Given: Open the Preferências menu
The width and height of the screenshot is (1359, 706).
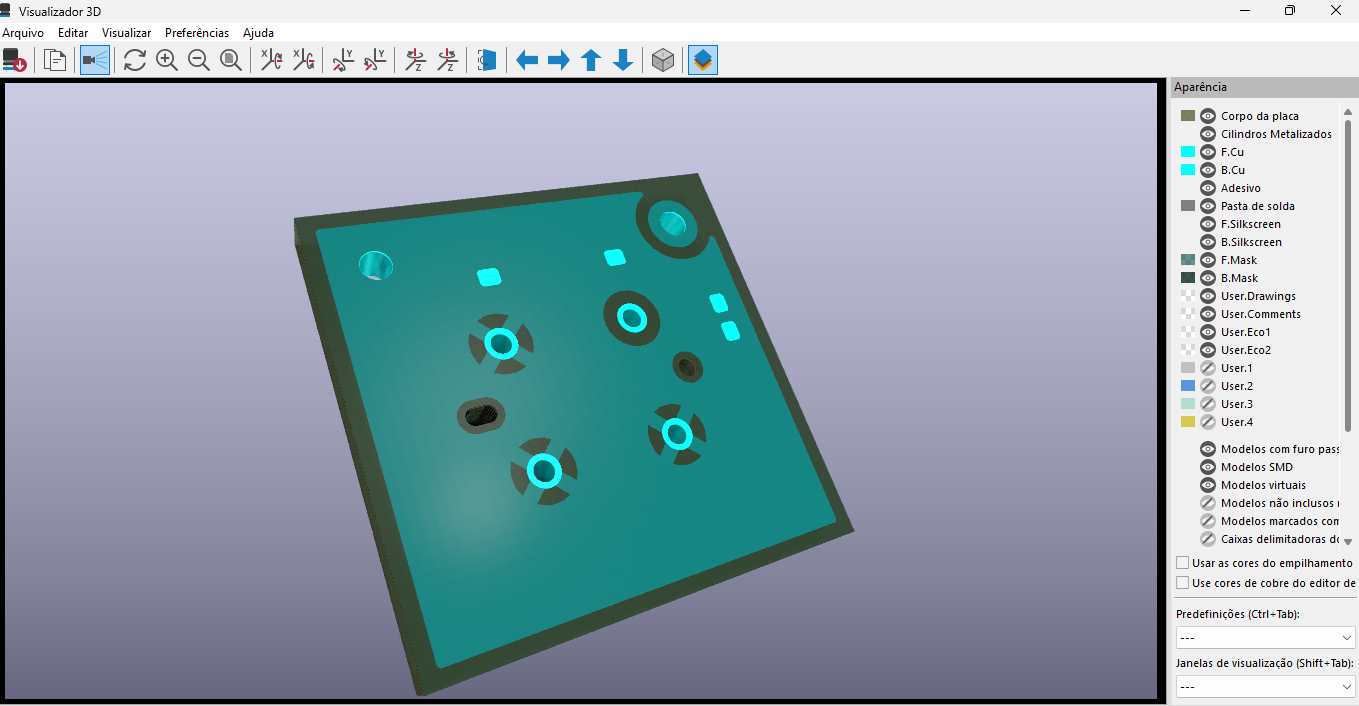Looking at the screenshot, I should point(197,33).
